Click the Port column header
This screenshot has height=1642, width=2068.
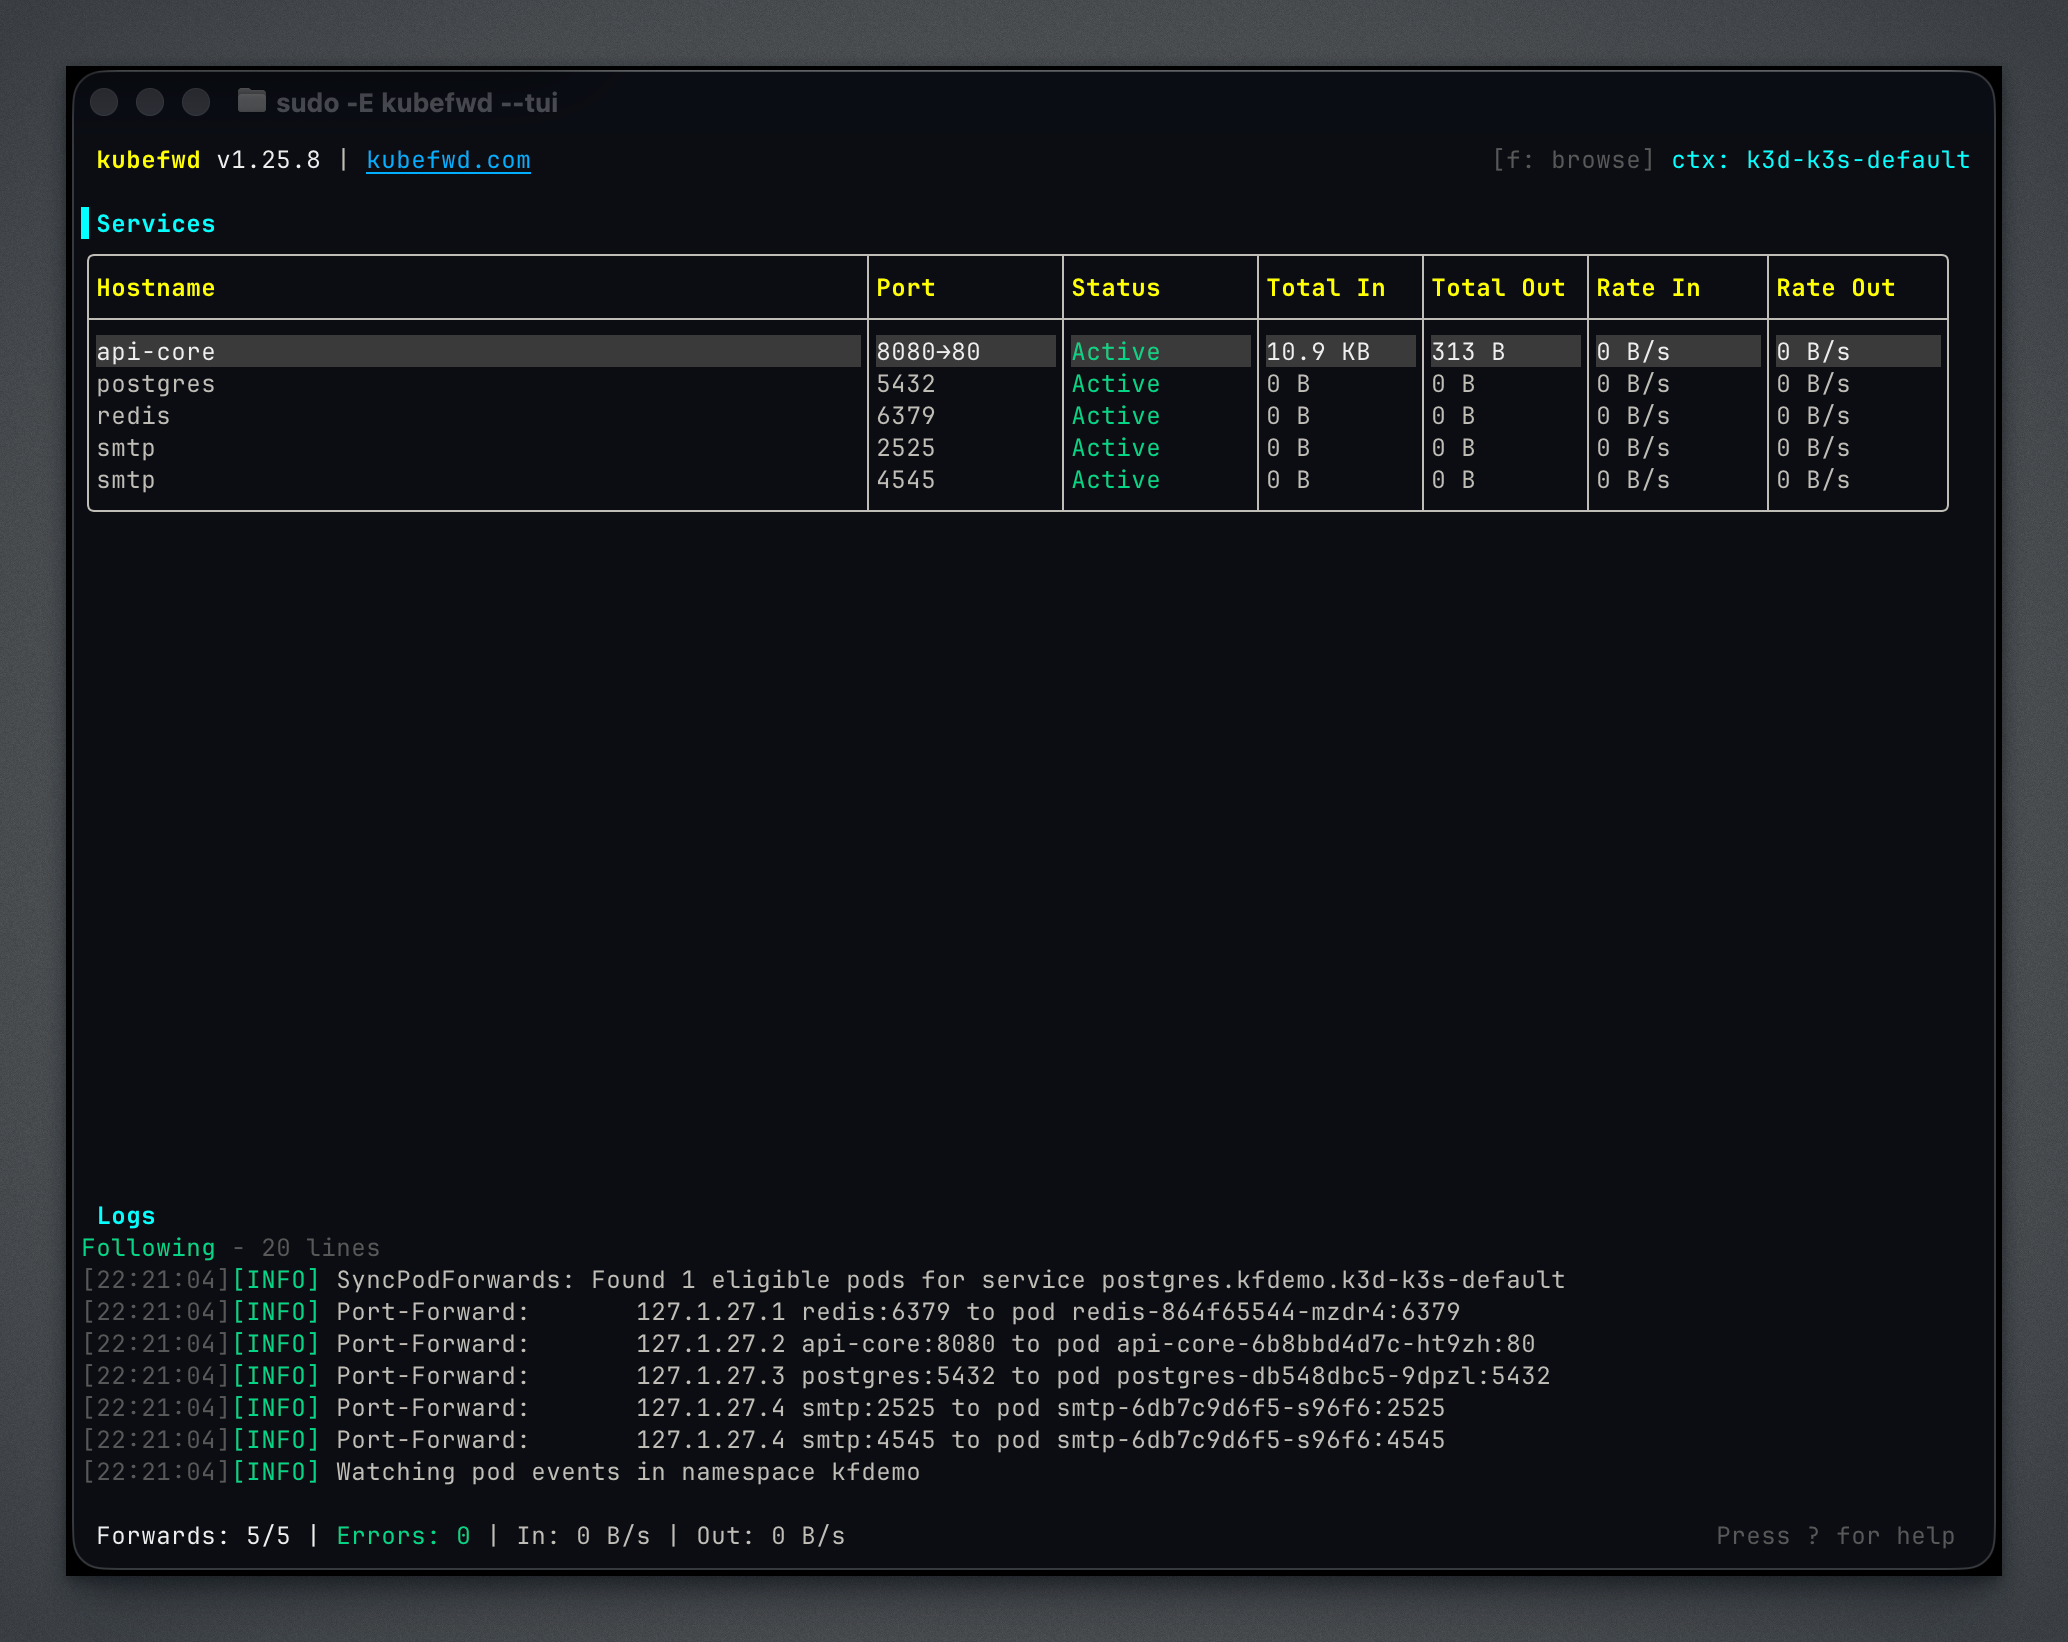[x=905, y=288]
